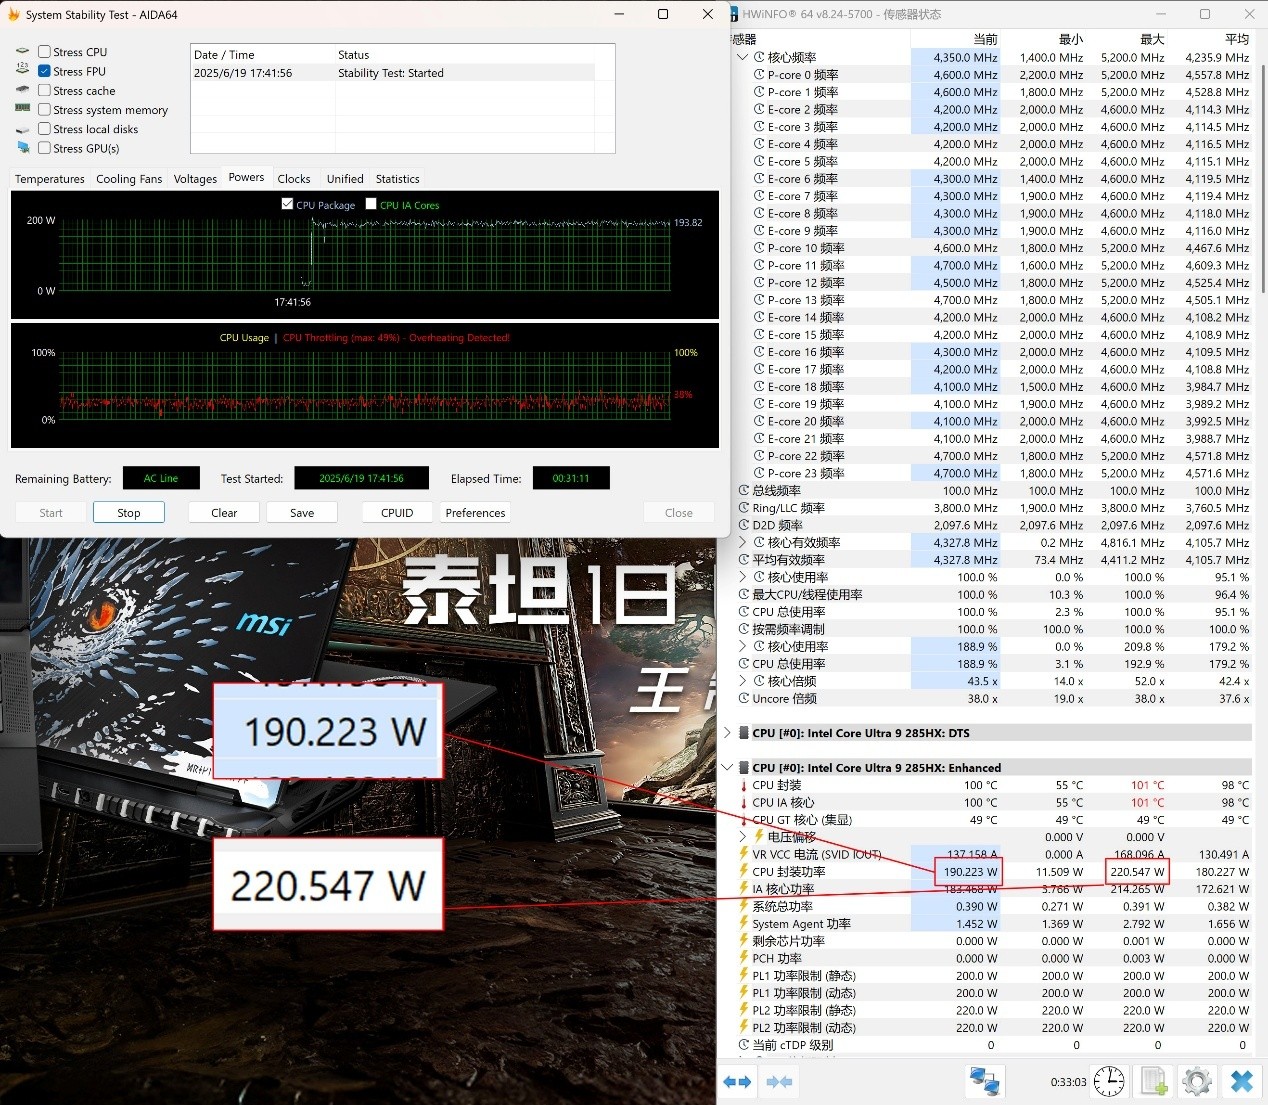Screen dimensions: 1268x1105
Task: Switch to the Statistics tab
Action: pos(397,178)
